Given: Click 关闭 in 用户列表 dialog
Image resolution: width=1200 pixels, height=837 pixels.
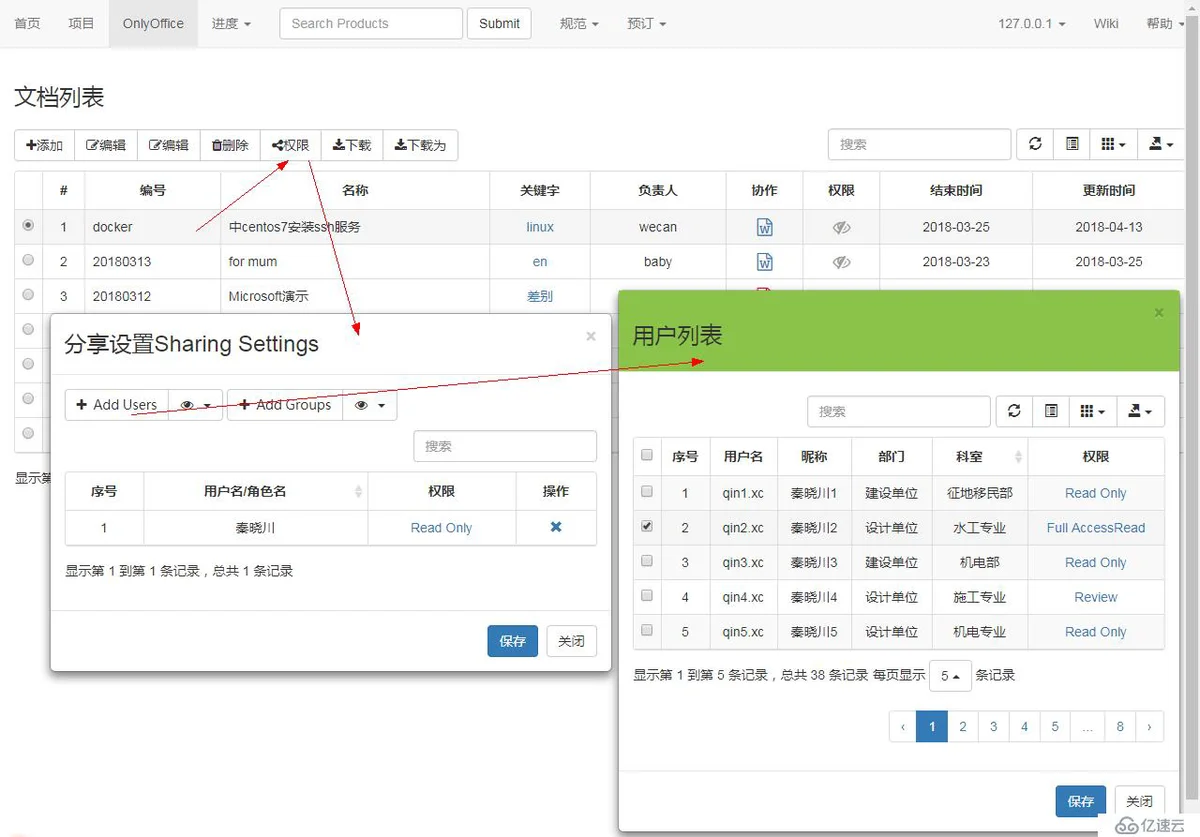Looking at the screenshot, I should click(x=1139, y=801).
